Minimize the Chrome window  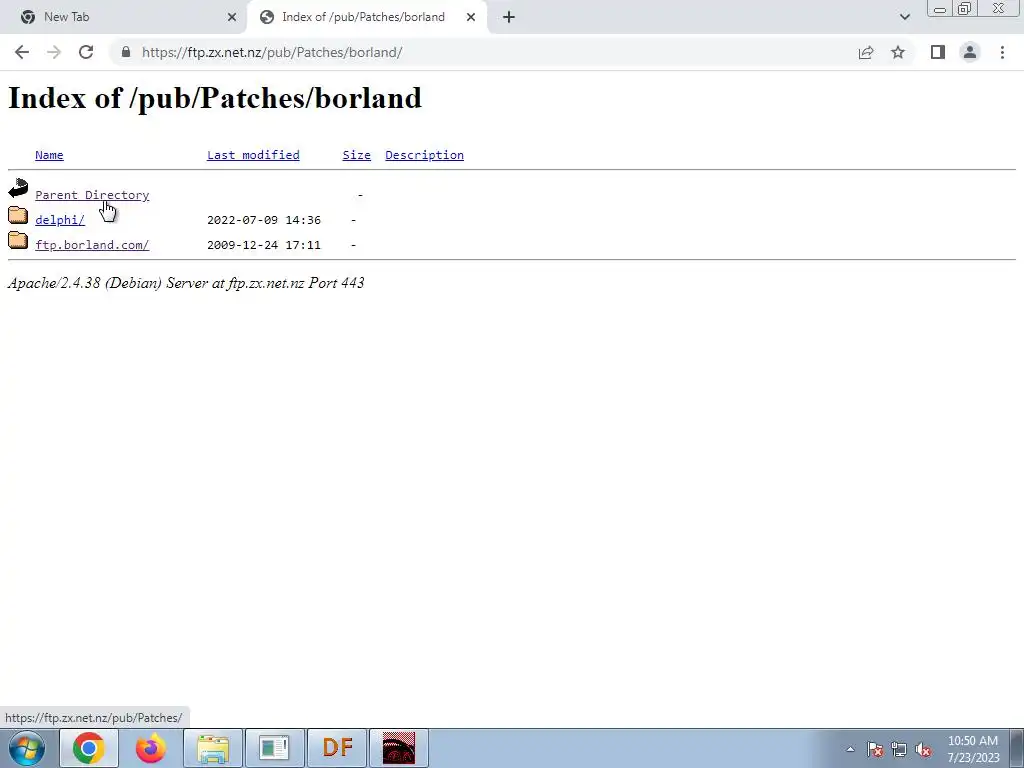tap(940, 9)
